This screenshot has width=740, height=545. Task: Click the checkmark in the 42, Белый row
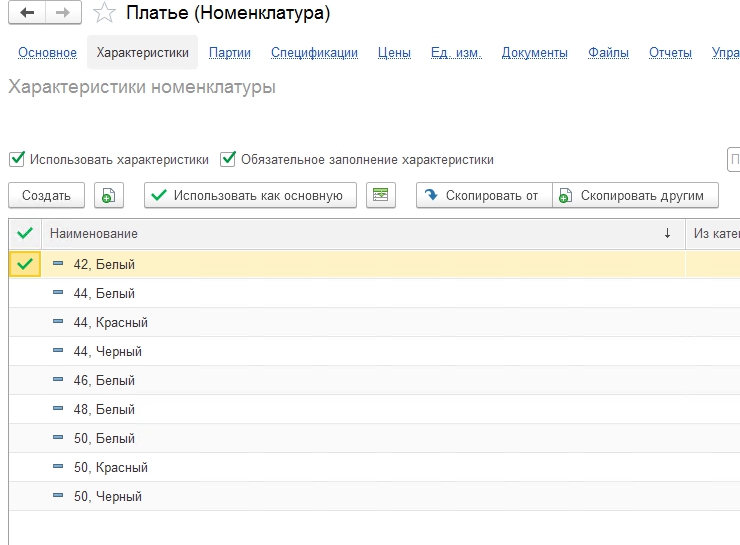click(25, 264)
